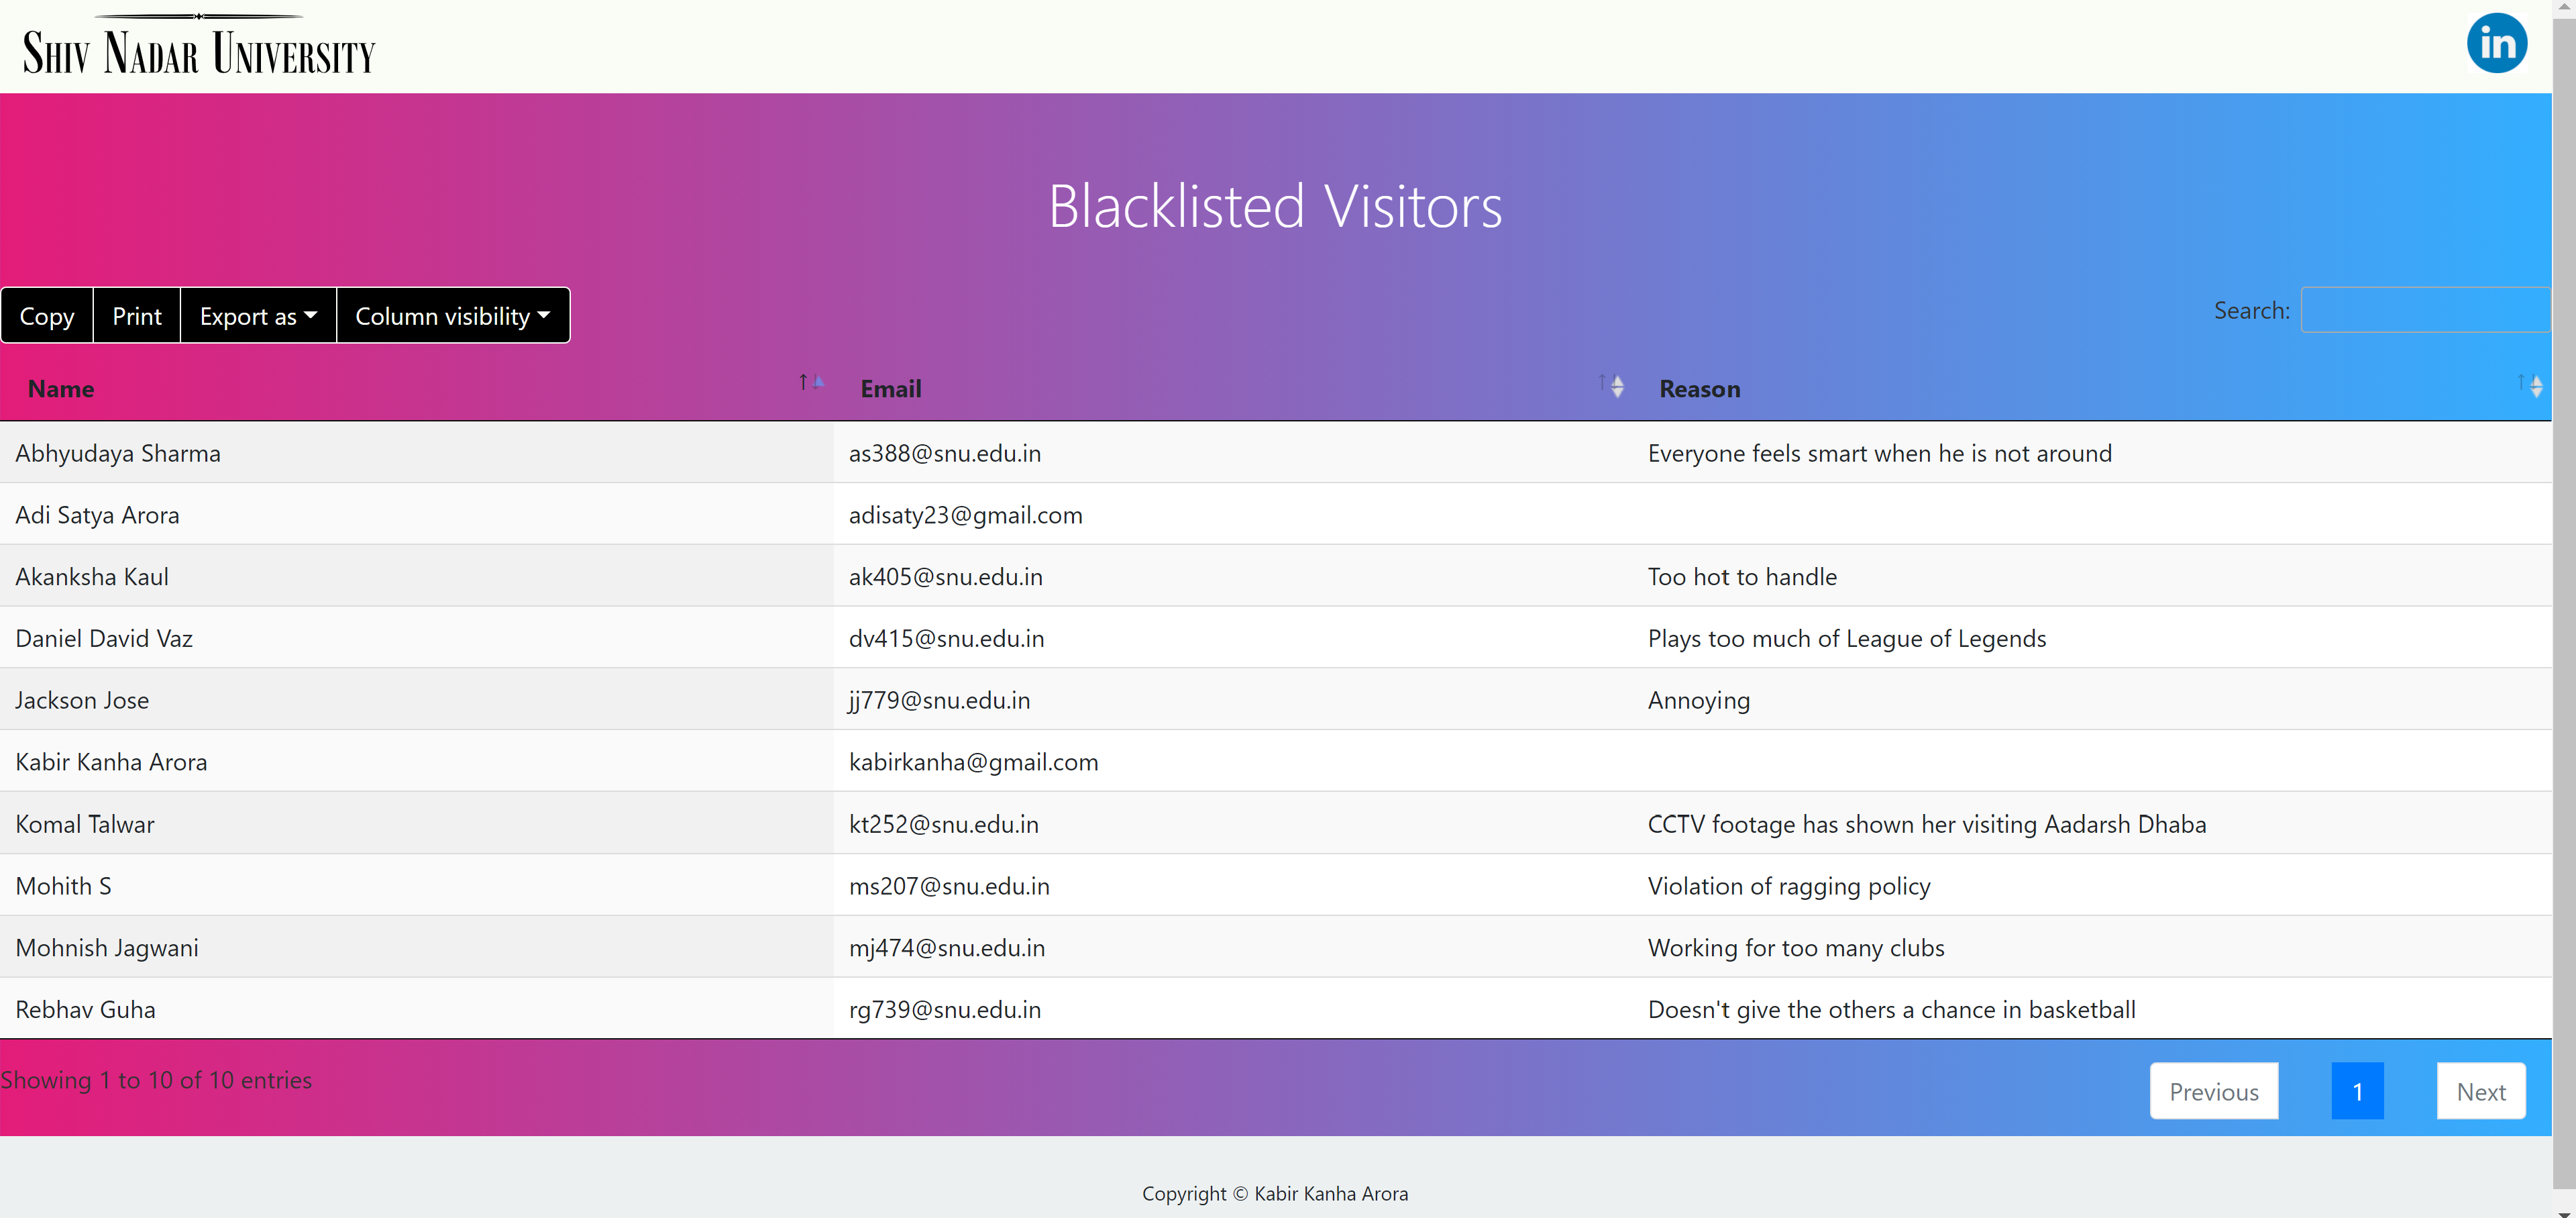Go to the Previous page
The image size is (2576, 1218).
2213,1091
